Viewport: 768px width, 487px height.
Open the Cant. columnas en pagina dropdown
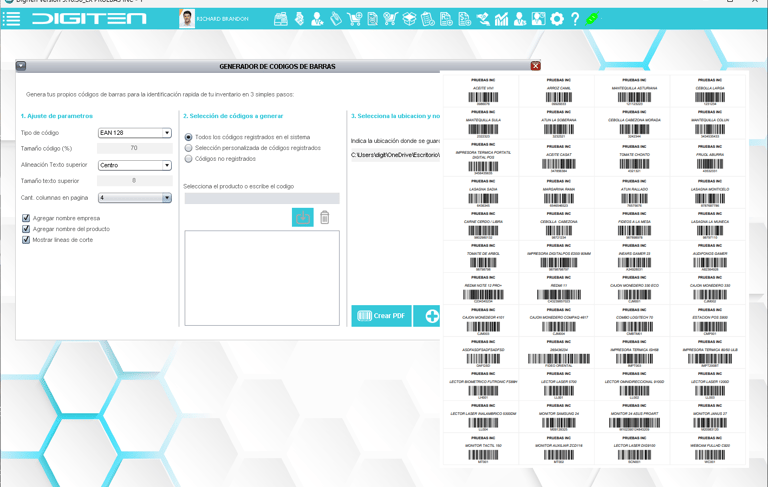135,197
